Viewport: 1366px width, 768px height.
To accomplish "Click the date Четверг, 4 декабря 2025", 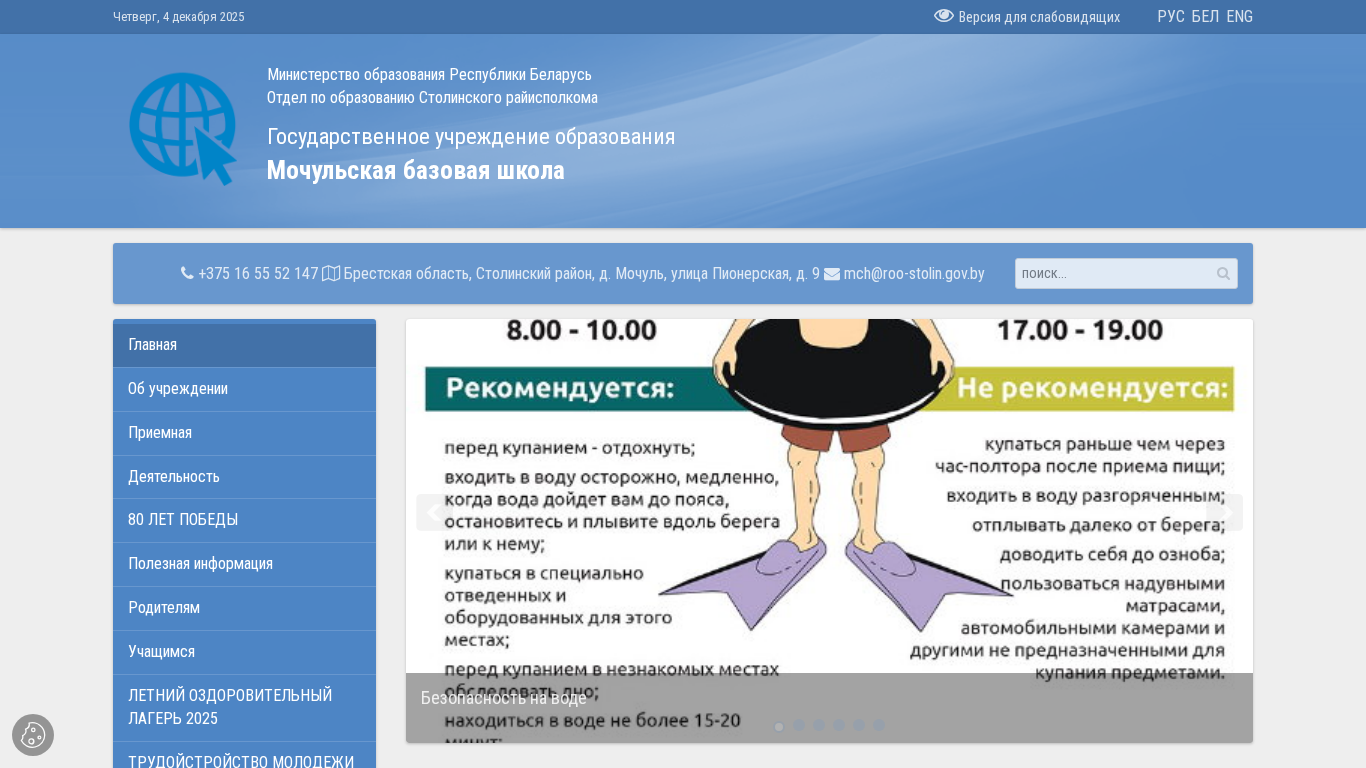I will [x=179, y=17].
